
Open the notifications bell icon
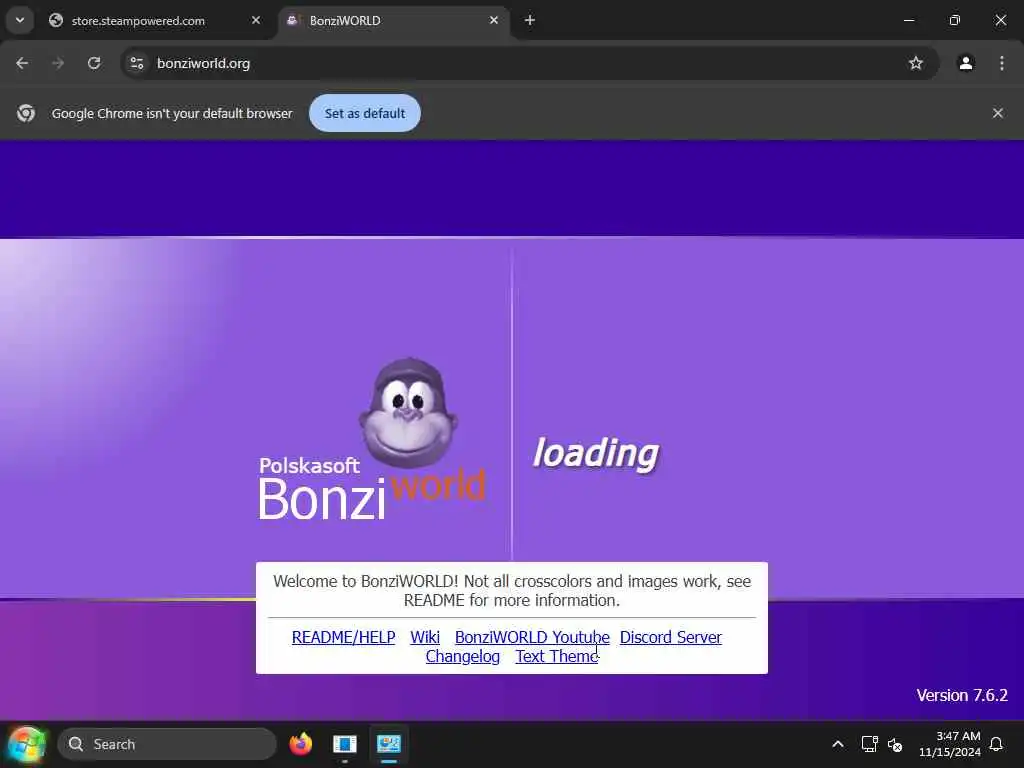point(997,744)
